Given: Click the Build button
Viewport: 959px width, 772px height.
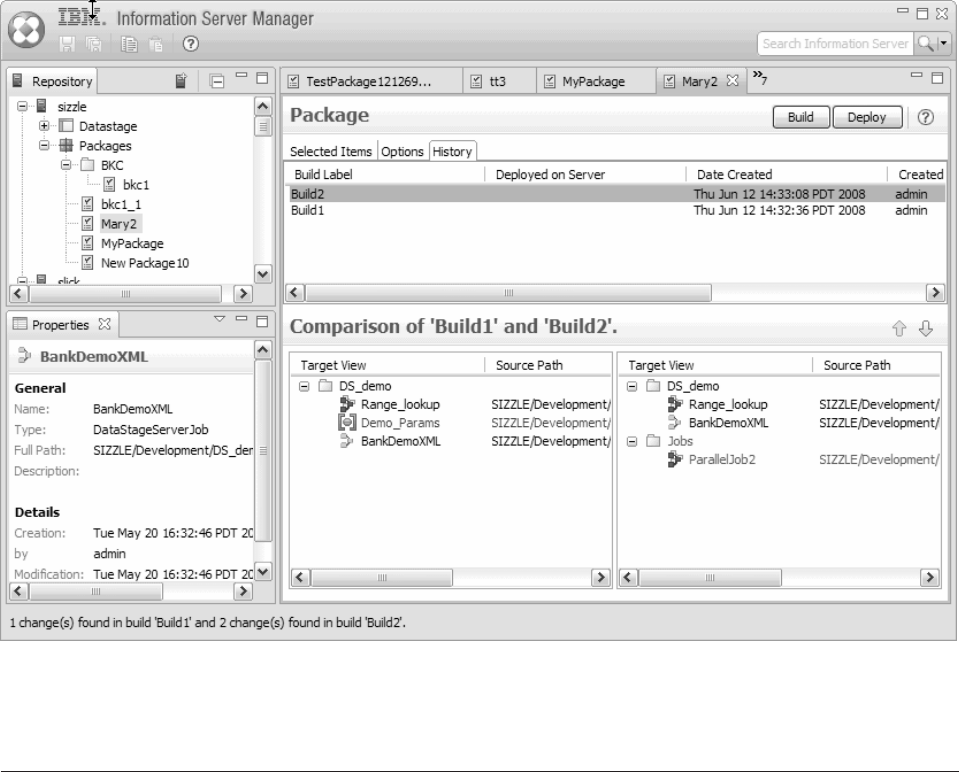Looking at the screenshot, I should pos(801,117).
